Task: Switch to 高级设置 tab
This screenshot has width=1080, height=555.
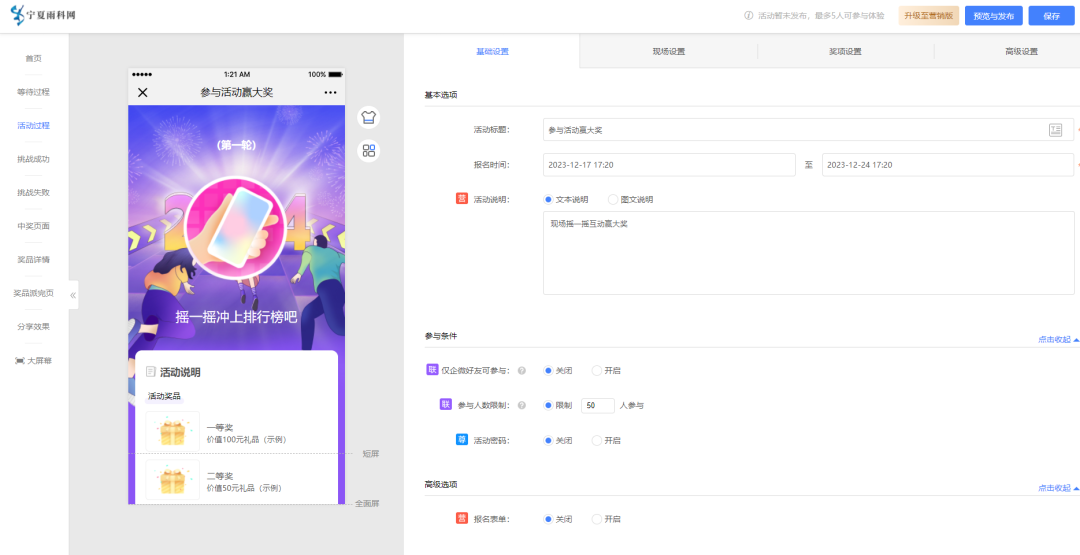Action: [x=1021, y=51]
